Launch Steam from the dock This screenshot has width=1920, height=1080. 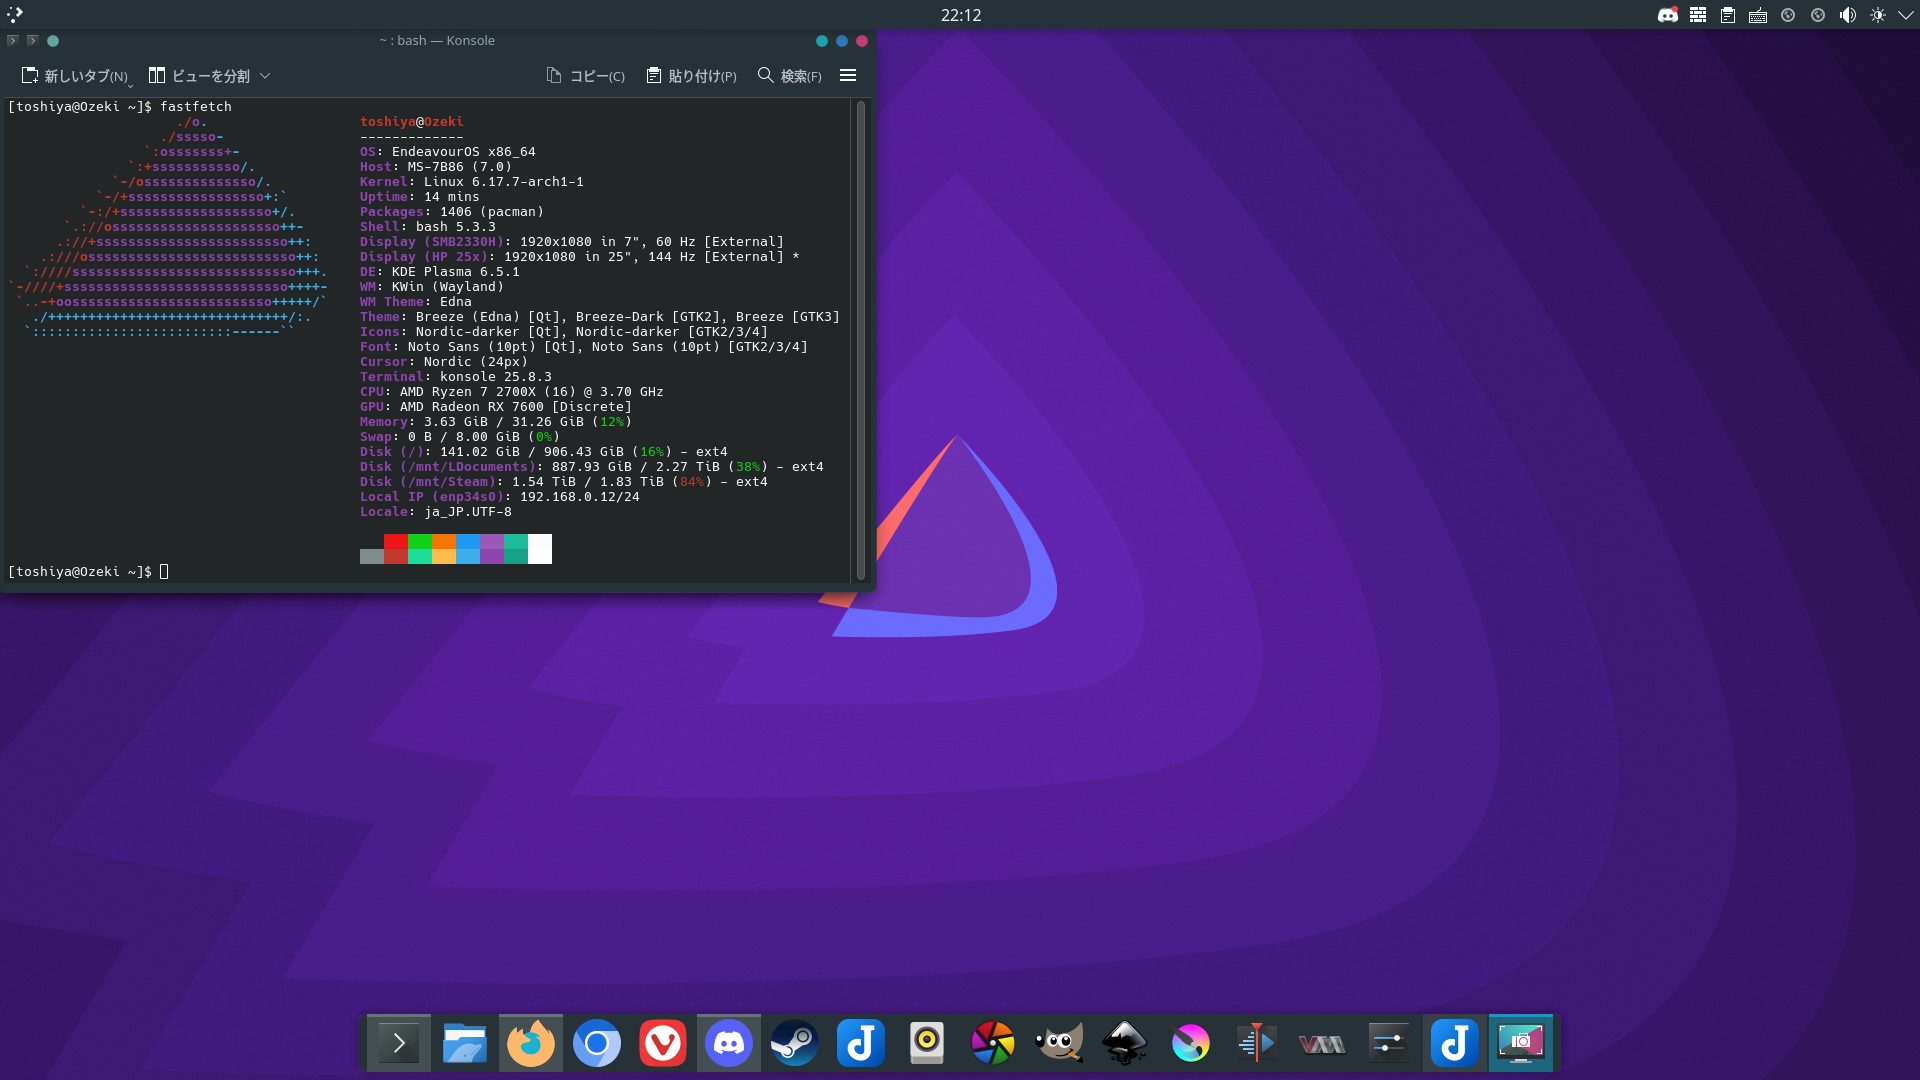[x=795, y=1044]
